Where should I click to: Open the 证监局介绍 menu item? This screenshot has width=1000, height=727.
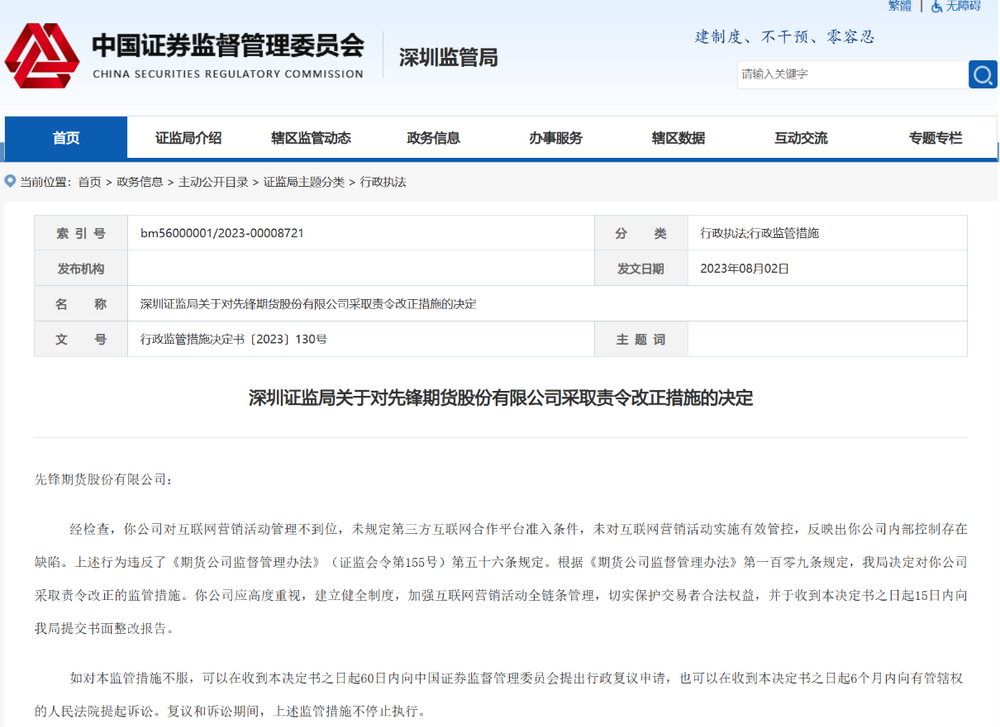pyautogui.click(x=188, y=138)
